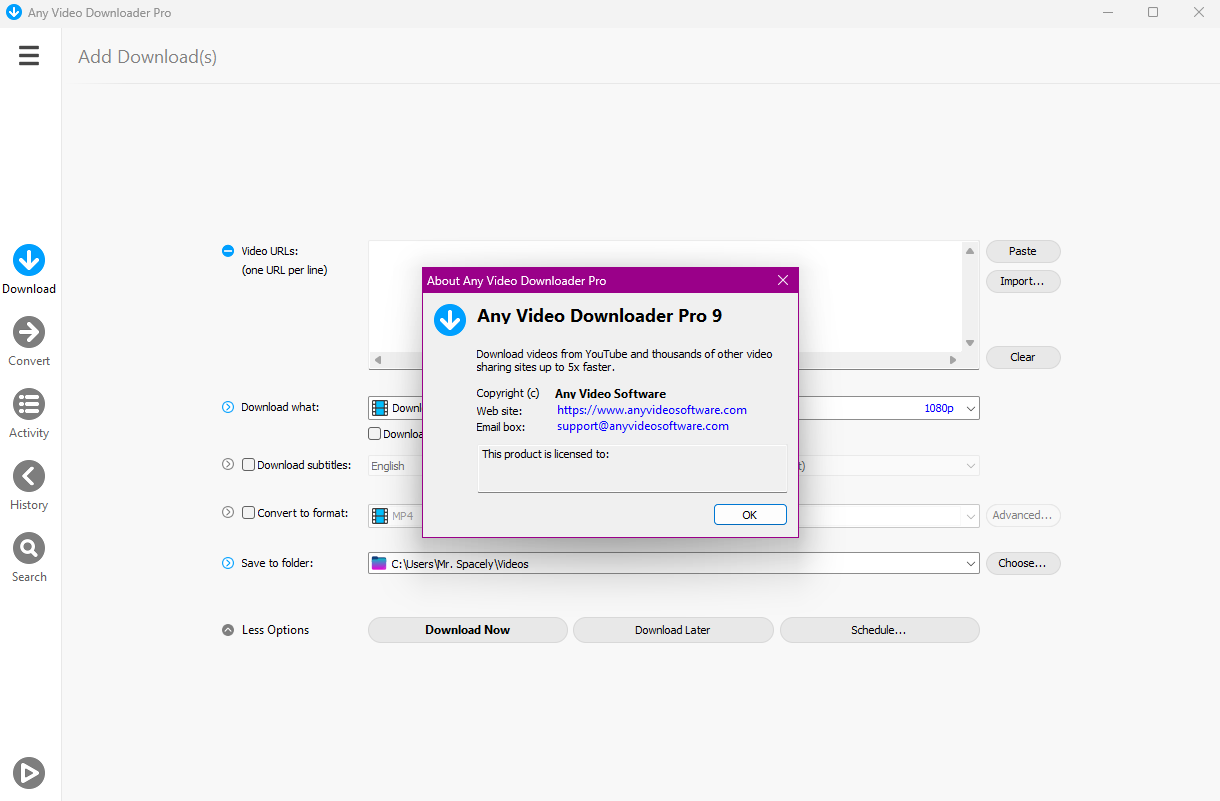
Task: Click the Paste button
Action: pos(1023,251)
